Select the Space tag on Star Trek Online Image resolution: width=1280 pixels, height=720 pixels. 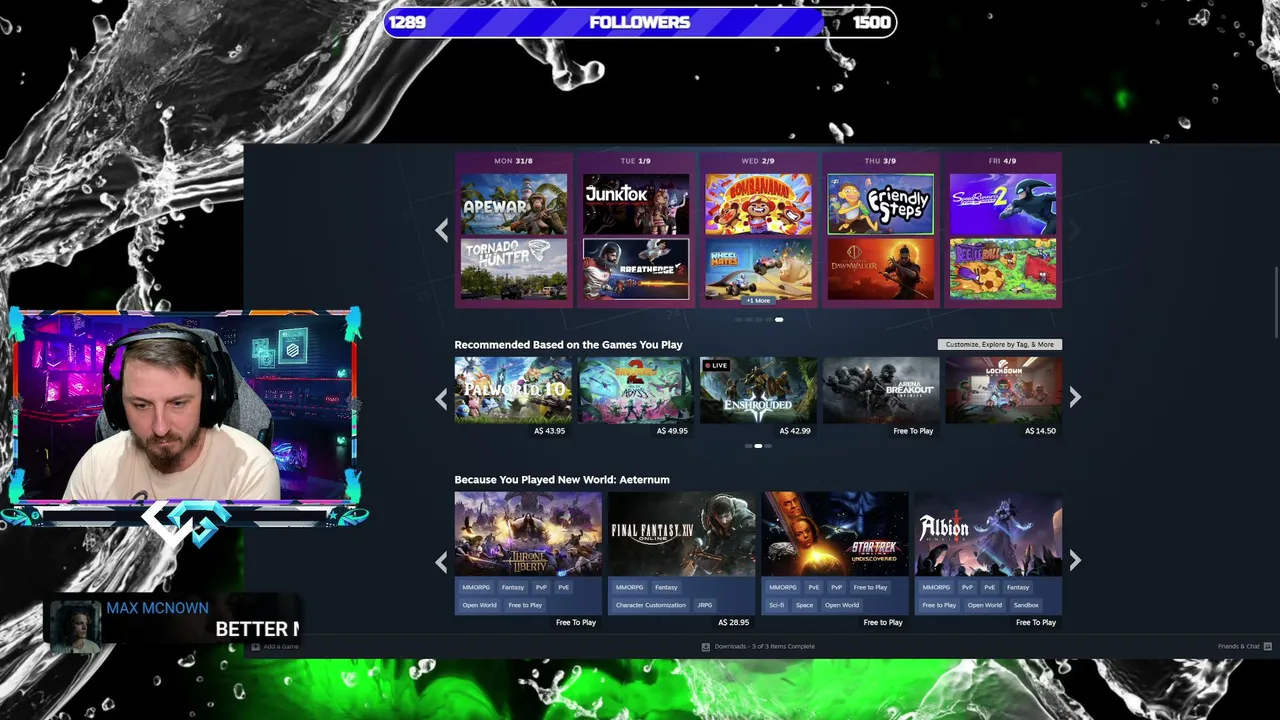804,605
